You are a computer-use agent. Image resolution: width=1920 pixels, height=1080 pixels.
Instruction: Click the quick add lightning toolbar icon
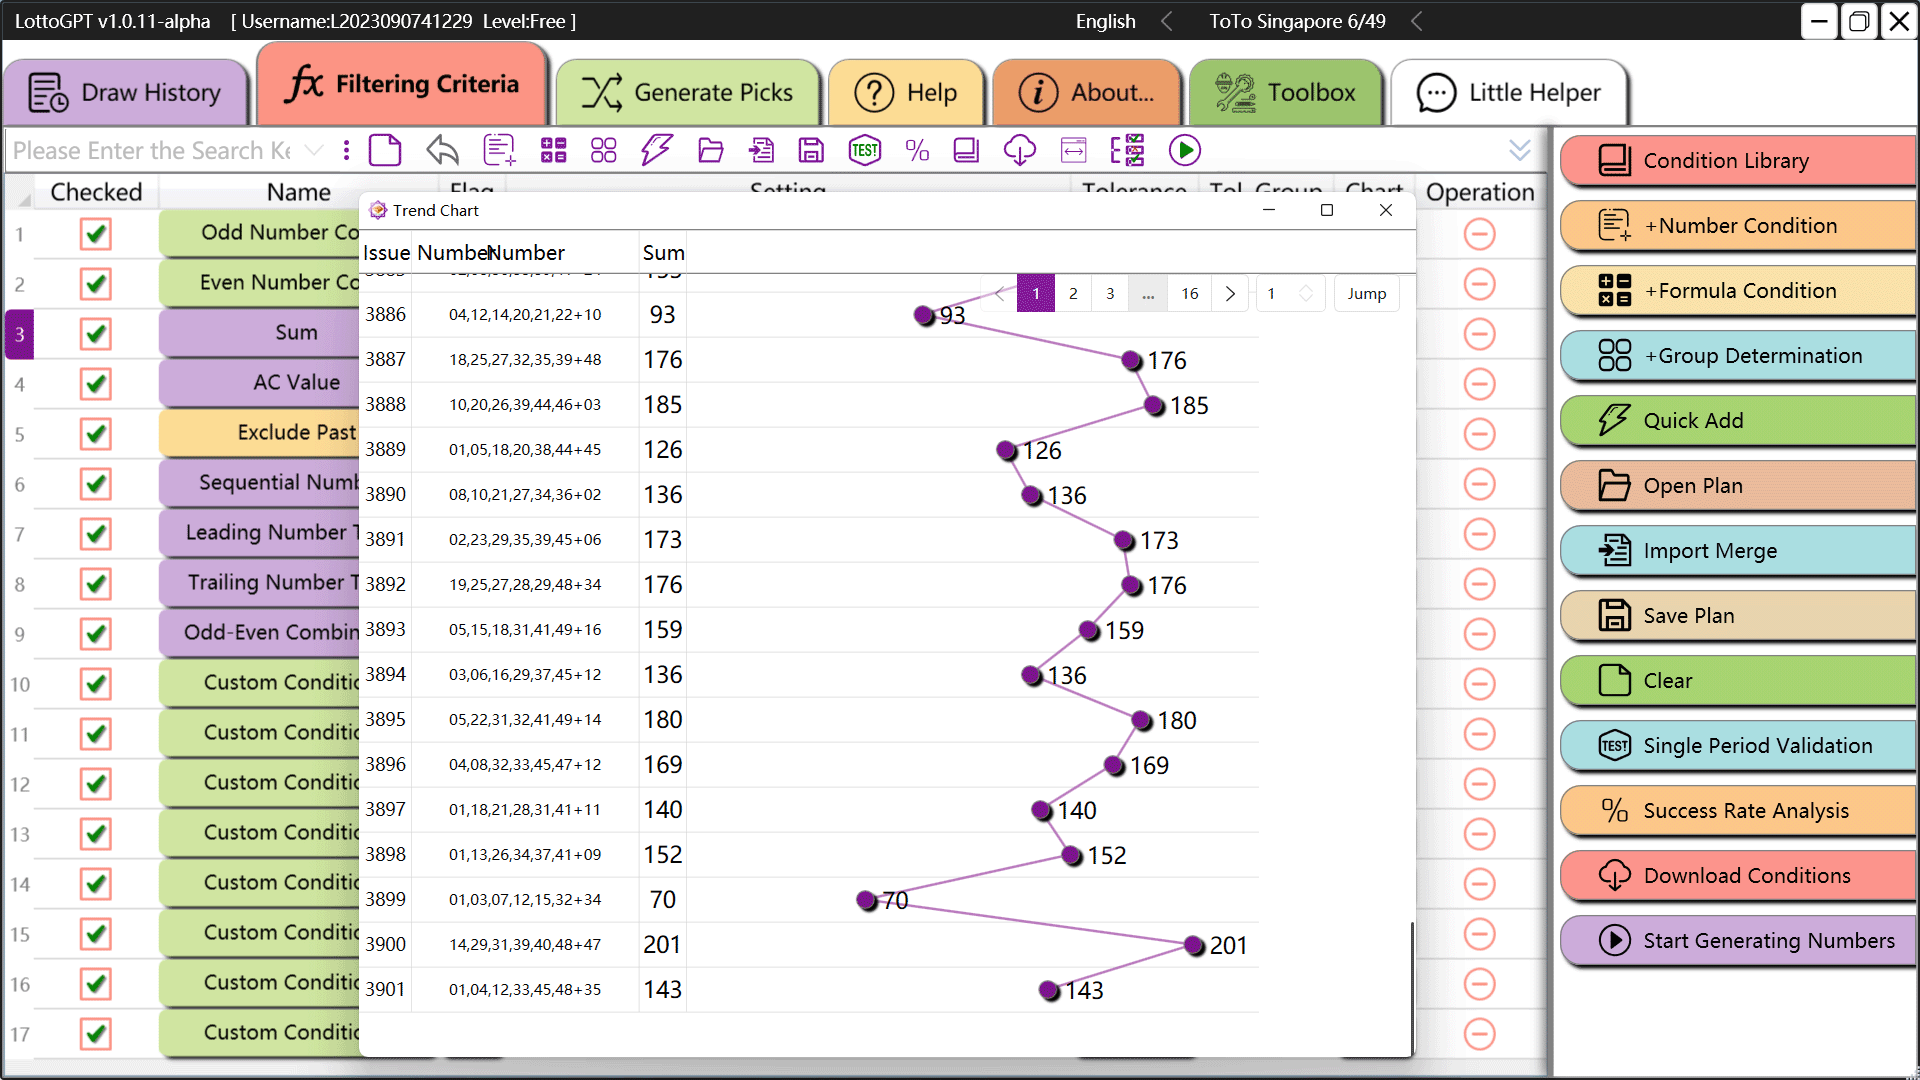(x=656, y=151)
